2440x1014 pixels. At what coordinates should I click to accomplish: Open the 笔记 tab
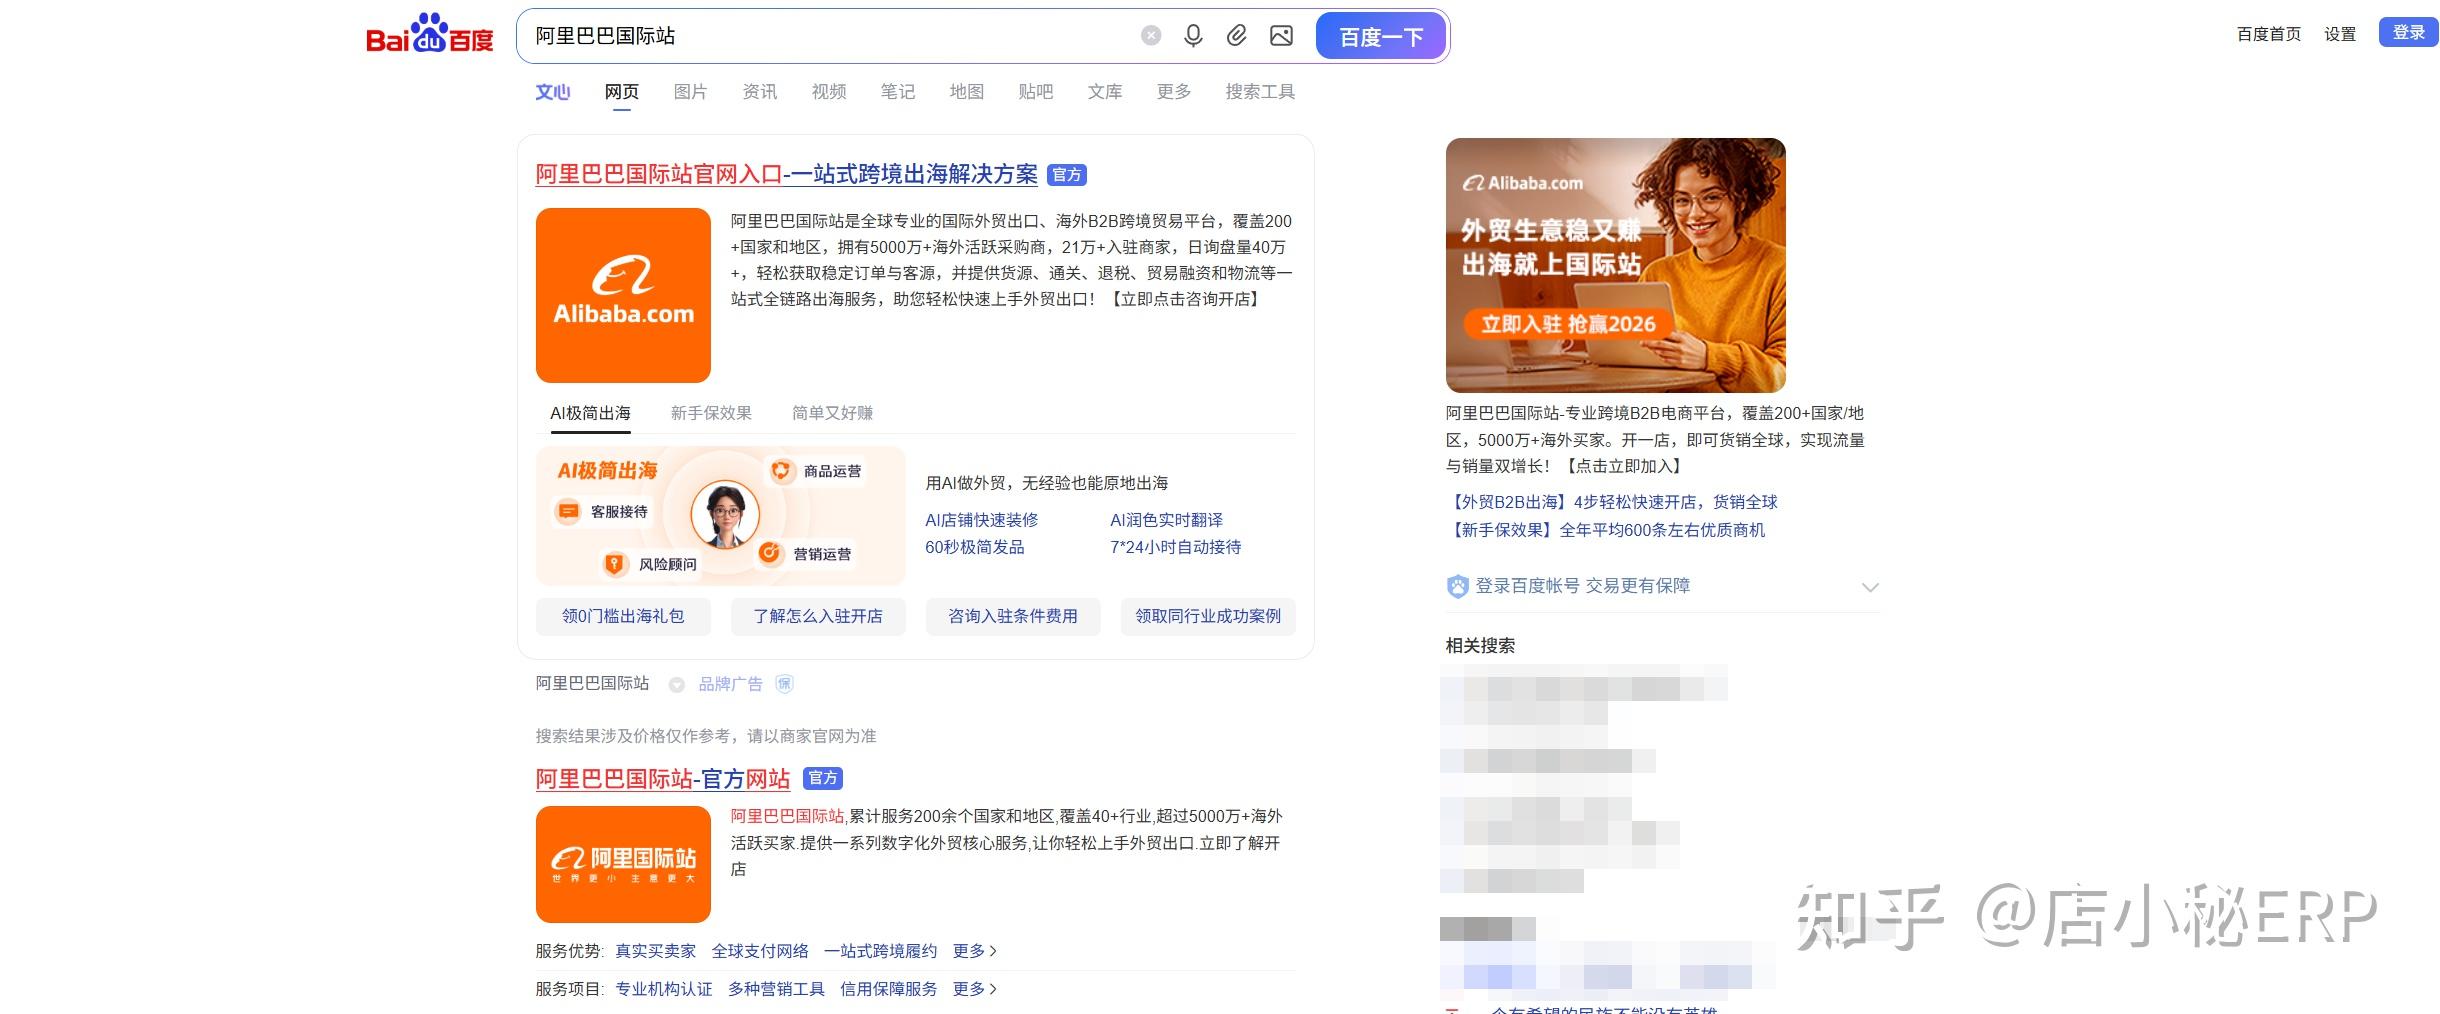[x=898, y=92]
